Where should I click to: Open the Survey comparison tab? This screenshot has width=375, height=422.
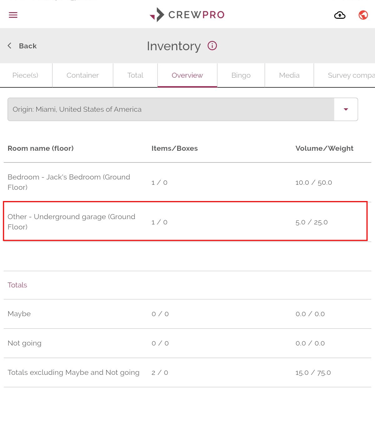[345, 75]
